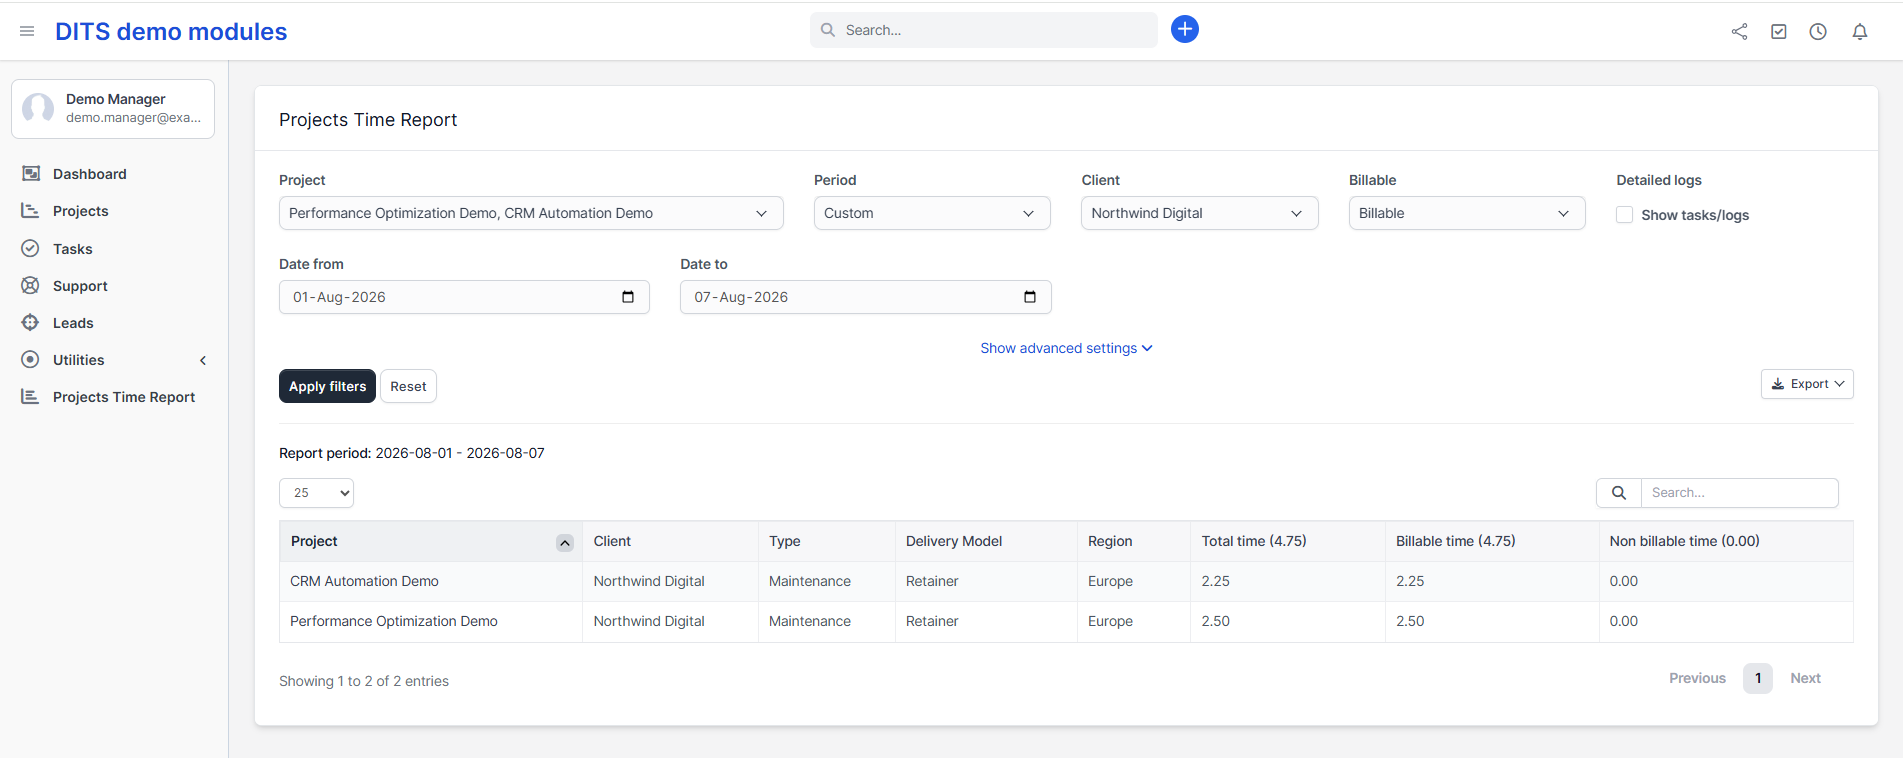Click the Previous pagination link
1903x758 pixels.
tap(1697, 678)
